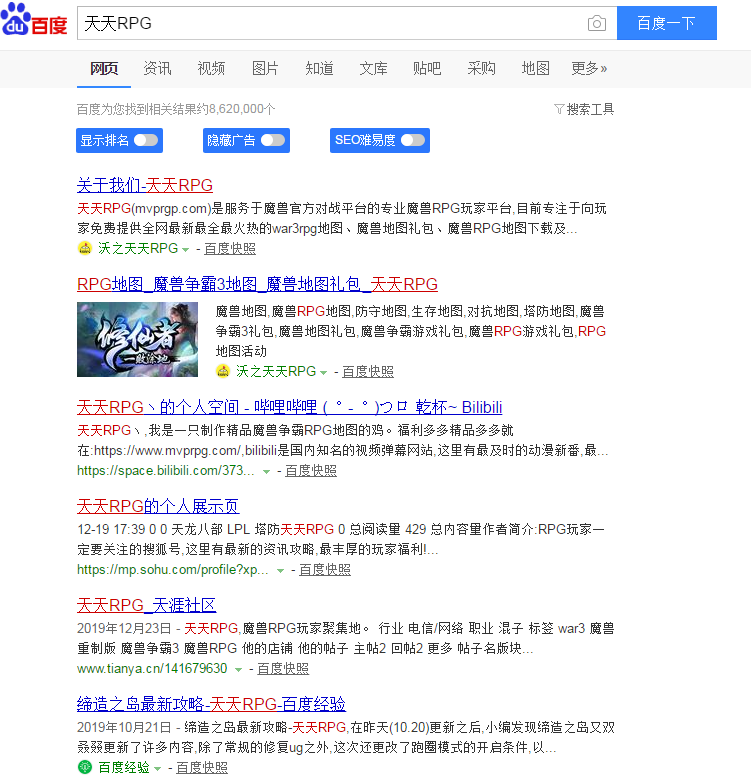Screen dimensions: 751x784
Task: Click the space.bilibili.com URL
Action: (166, 470)
